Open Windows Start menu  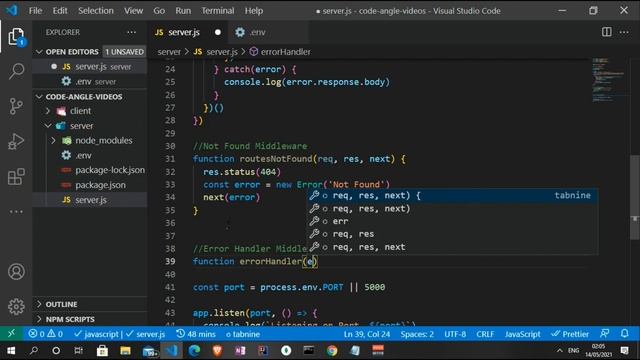(11, 350)
